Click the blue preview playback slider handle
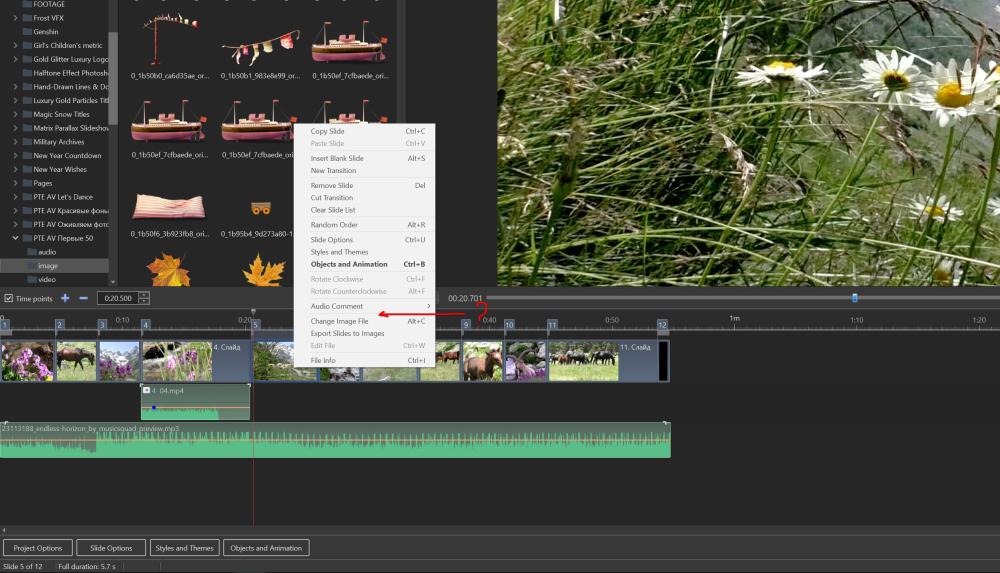 [854, 298]
